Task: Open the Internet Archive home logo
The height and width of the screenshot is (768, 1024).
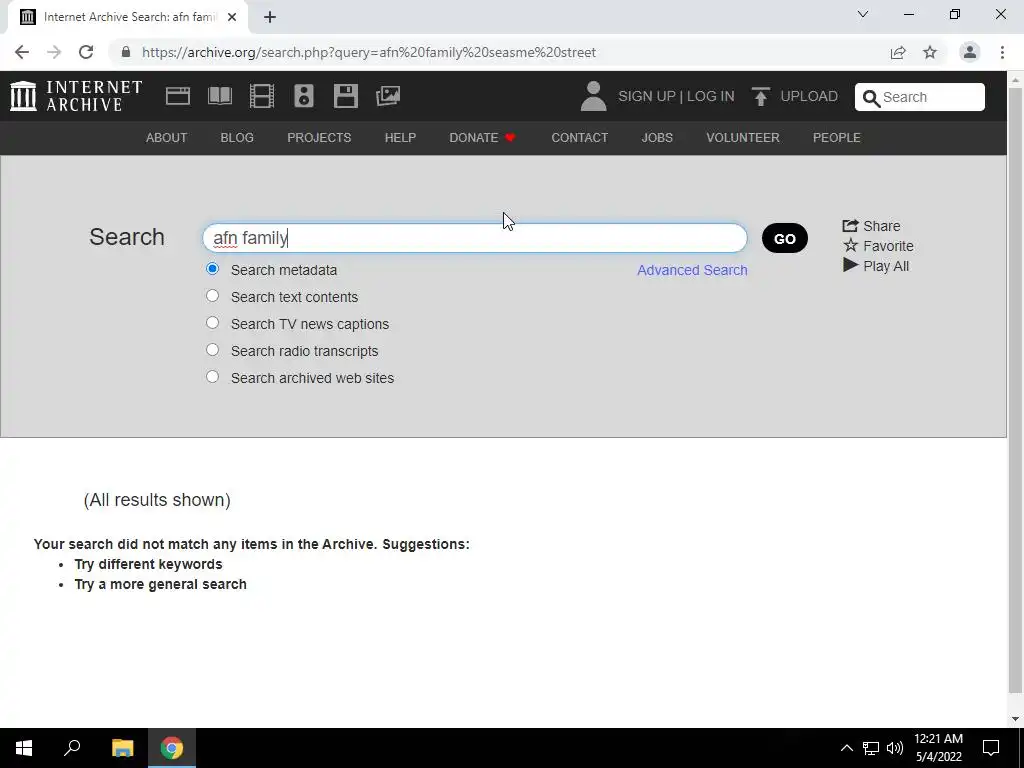Action: pos(76,96)
